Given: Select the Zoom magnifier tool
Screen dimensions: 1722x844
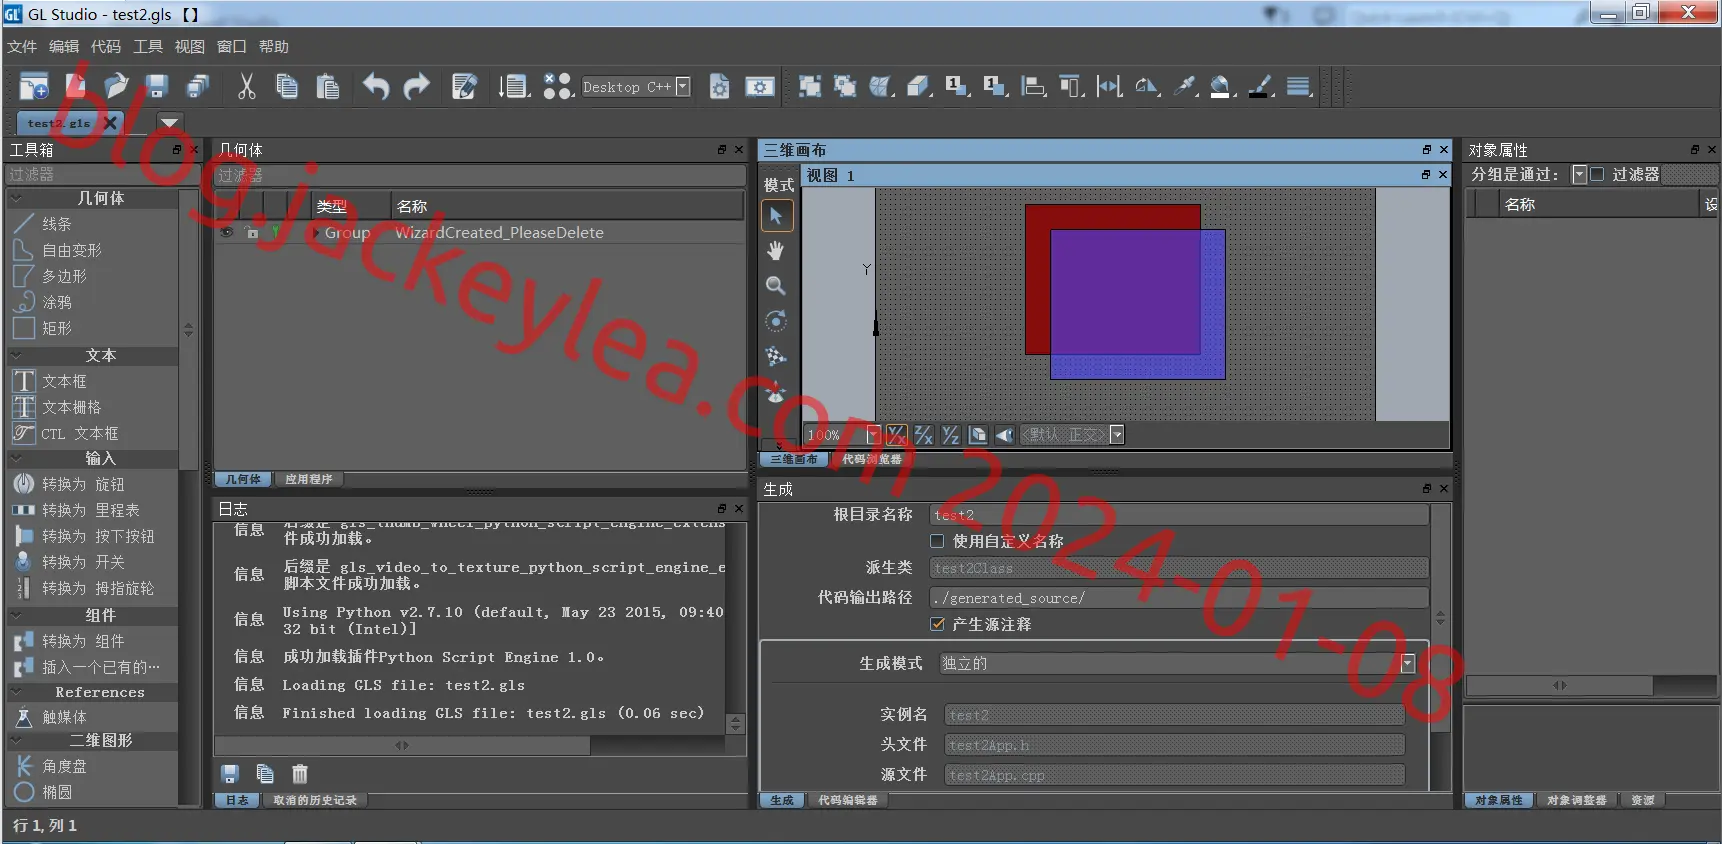Looking at the screenshot, I should [x=776, y=286].
